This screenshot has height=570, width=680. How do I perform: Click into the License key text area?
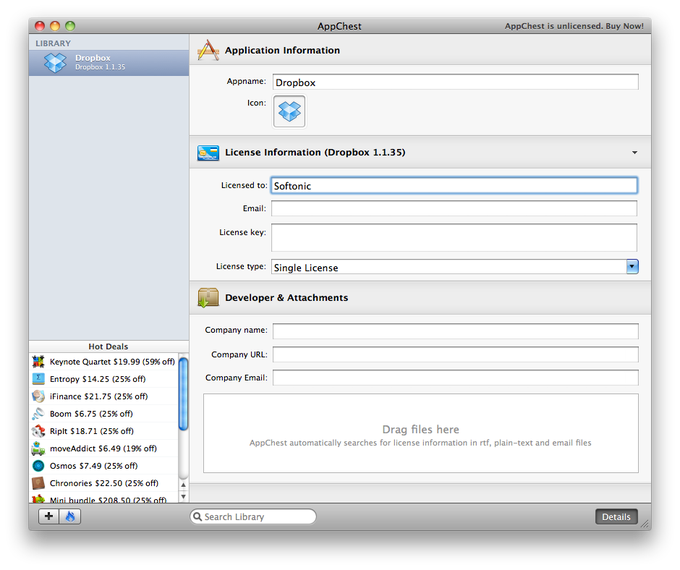[454, 237]
